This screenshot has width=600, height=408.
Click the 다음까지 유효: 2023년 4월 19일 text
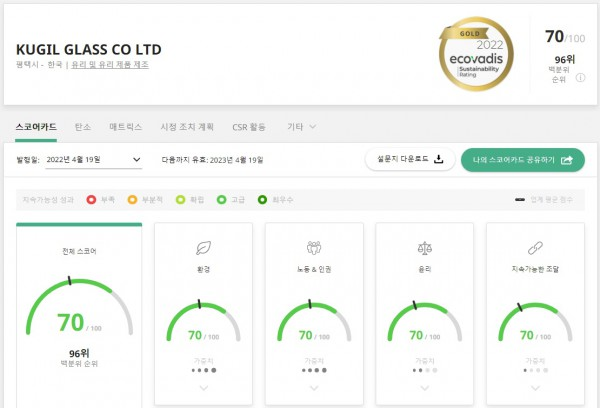212,160
